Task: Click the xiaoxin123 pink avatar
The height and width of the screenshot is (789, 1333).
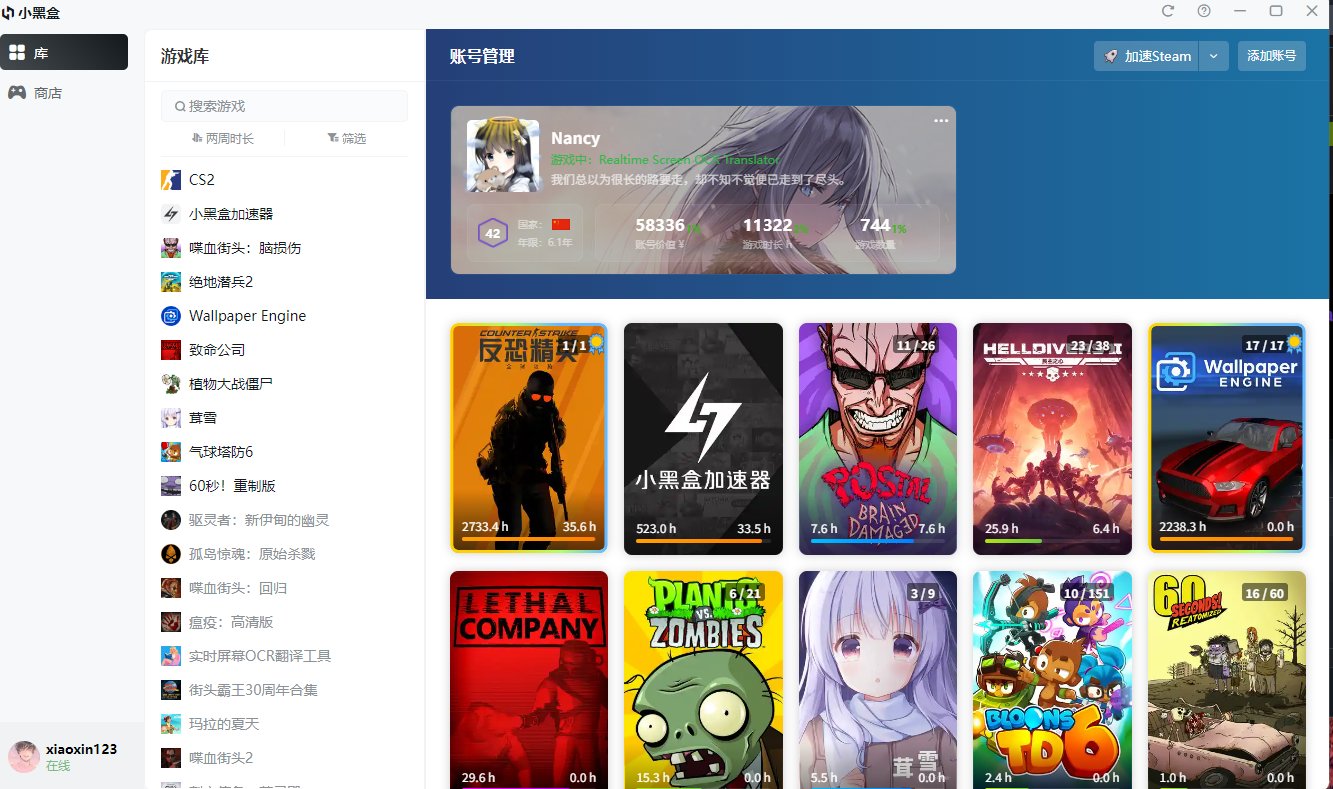Action: coord(24,757)
